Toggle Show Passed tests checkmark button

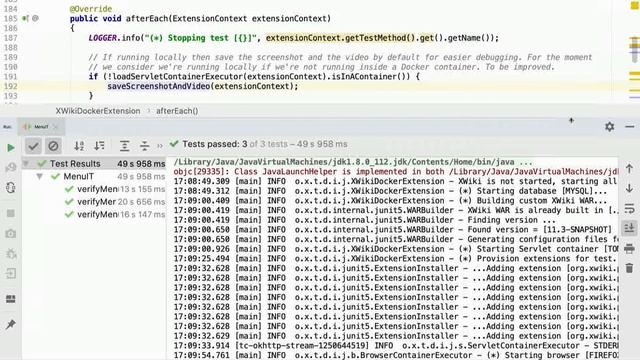point(33,146)
